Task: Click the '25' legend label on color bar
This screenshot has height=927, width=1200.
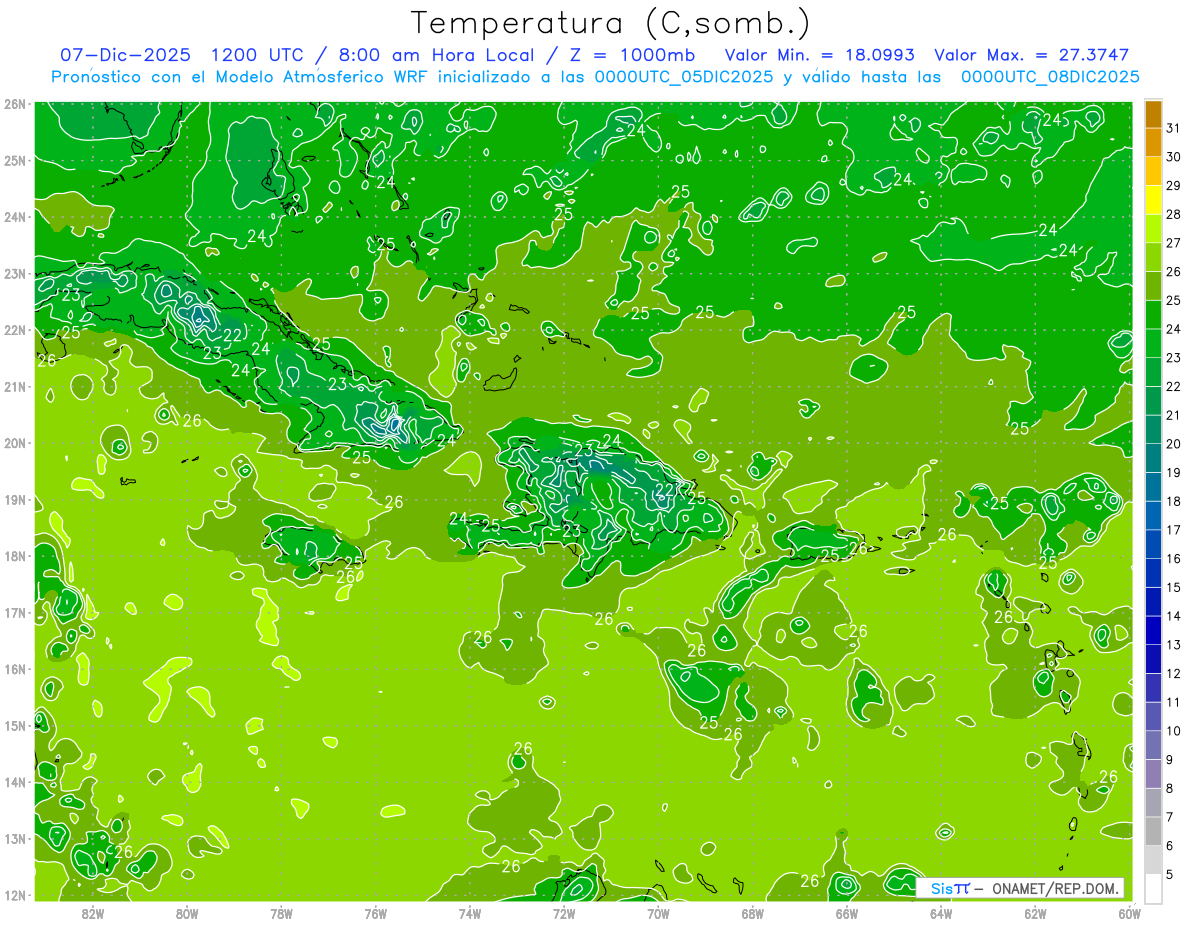Action: click(x=1173, y=300)
